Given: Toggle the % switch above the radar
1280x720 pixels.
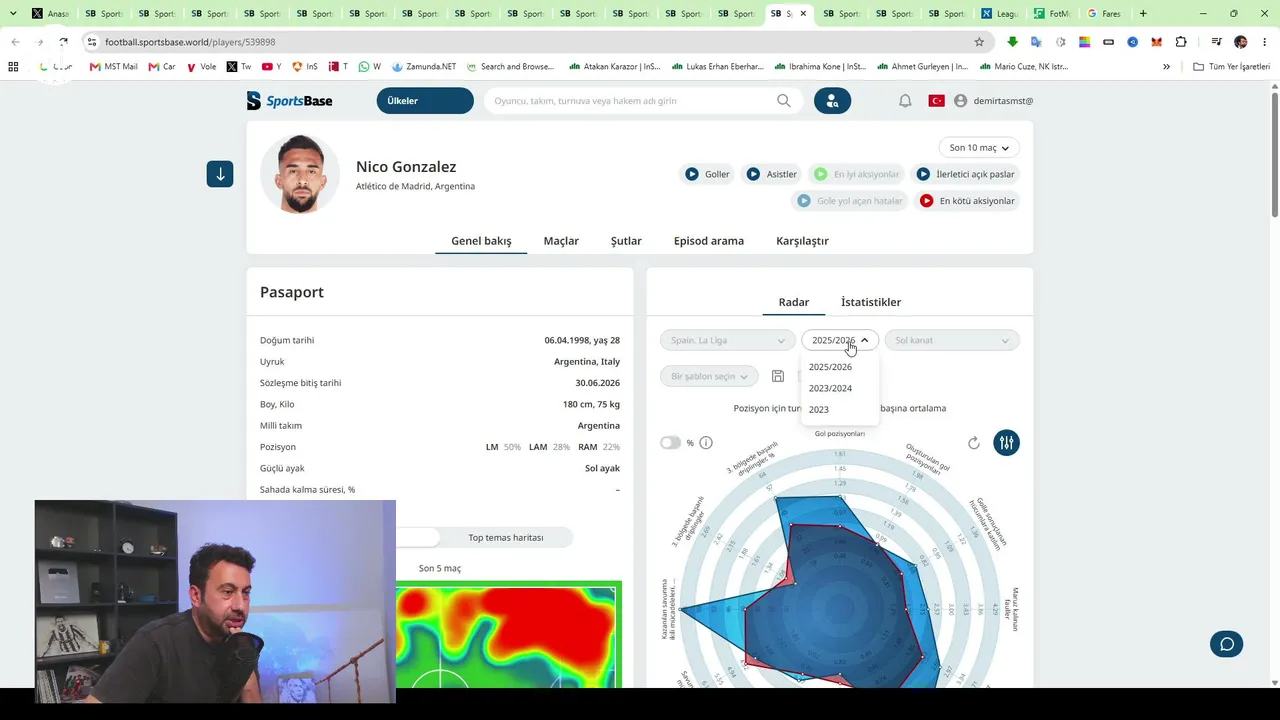Looking at the screenshot, I should [670, 443].
